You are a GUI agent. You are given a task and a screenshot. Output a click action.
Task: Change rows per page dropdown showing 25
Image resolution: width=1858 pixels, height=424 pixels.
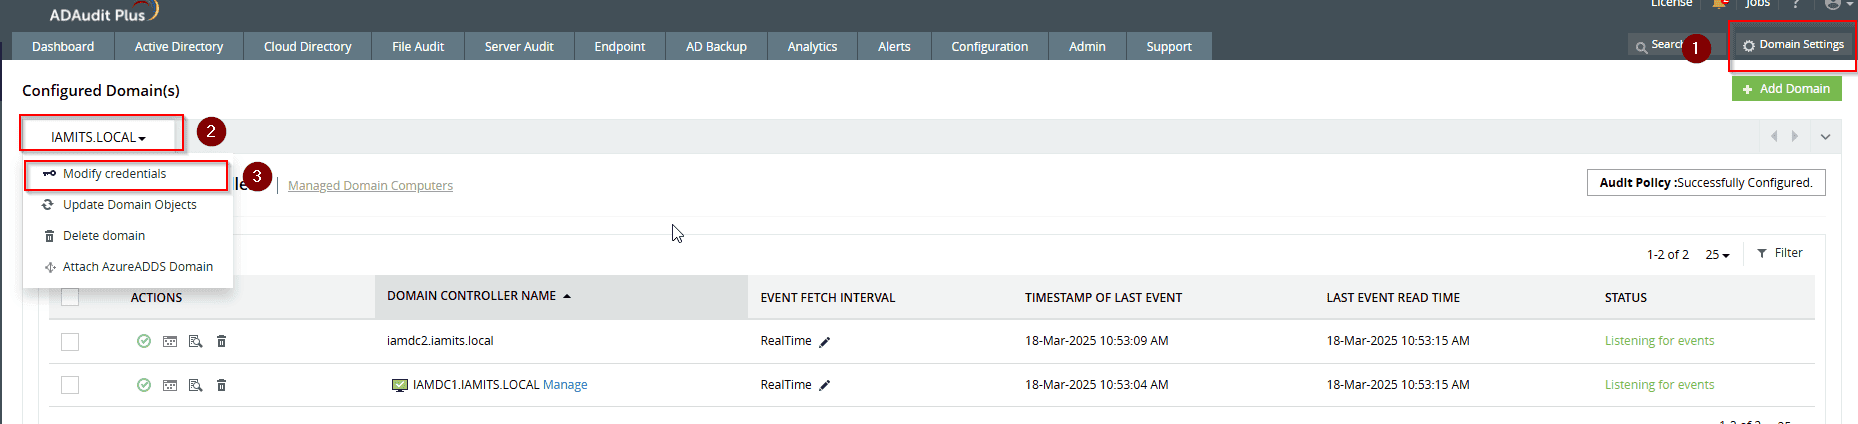tap(1717, 255)
